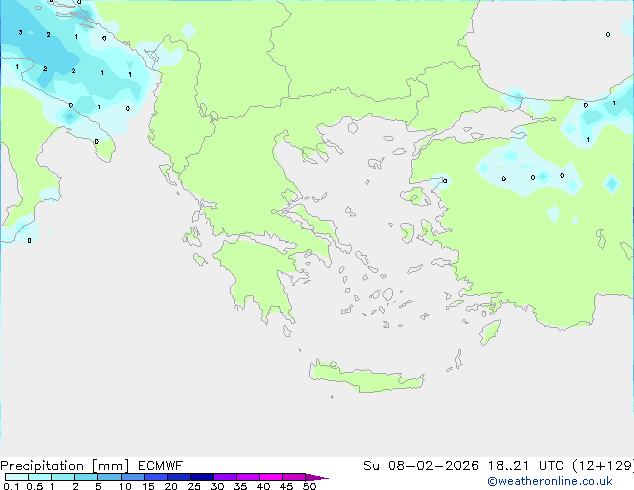The width and height of the screenshot is (634, 490).
Task: Pick the legend swatch between 0.5 and 1
Action: (40, 477)
